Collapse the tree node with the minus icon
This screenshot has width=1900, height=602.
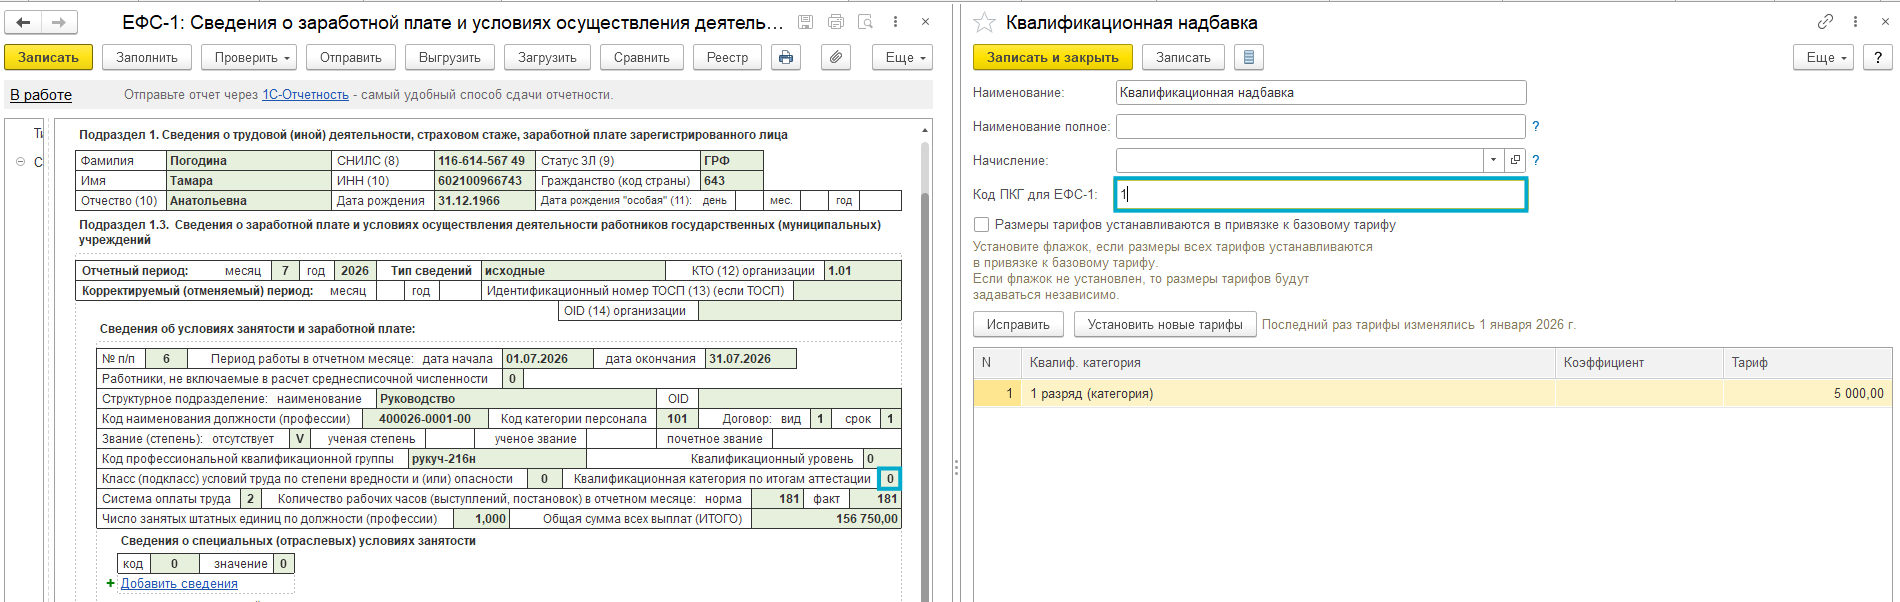coord(21,161)
